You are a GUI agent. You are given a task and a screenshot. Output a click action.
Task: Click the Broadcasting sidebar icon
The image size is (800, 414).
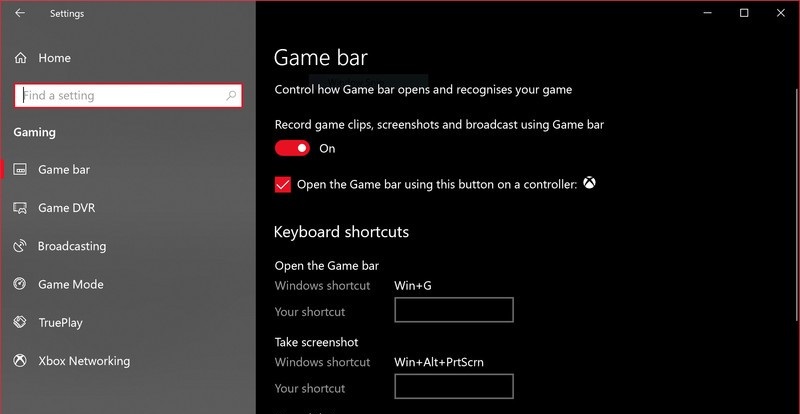[20, 246]
